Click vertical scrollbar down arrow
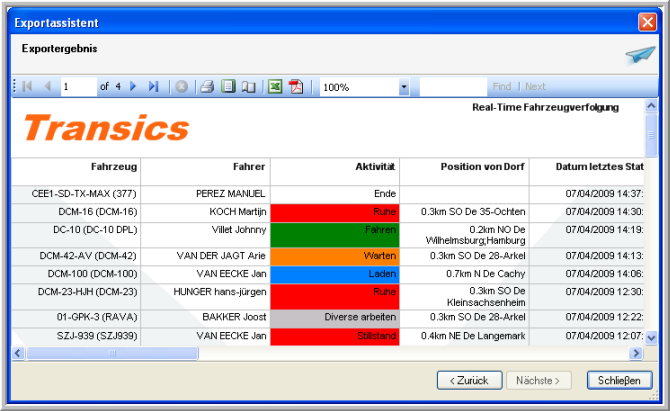This screenshot has width=670, height=411. (651, 338)
